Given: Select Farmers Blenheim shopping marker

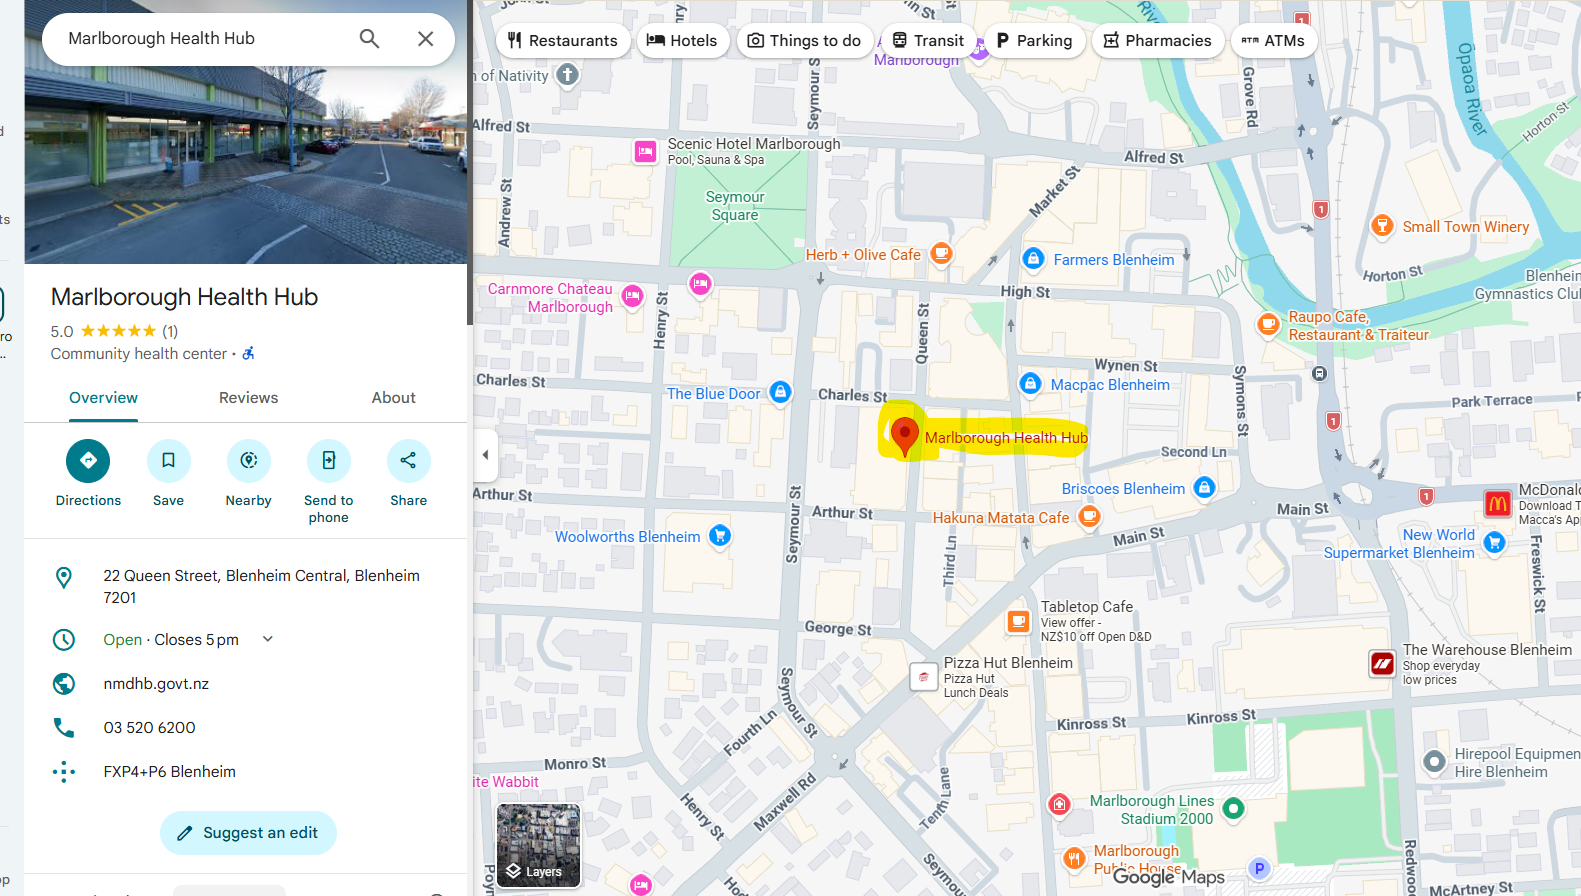Looking at the screenshot, I should [x=1033, y=259].
